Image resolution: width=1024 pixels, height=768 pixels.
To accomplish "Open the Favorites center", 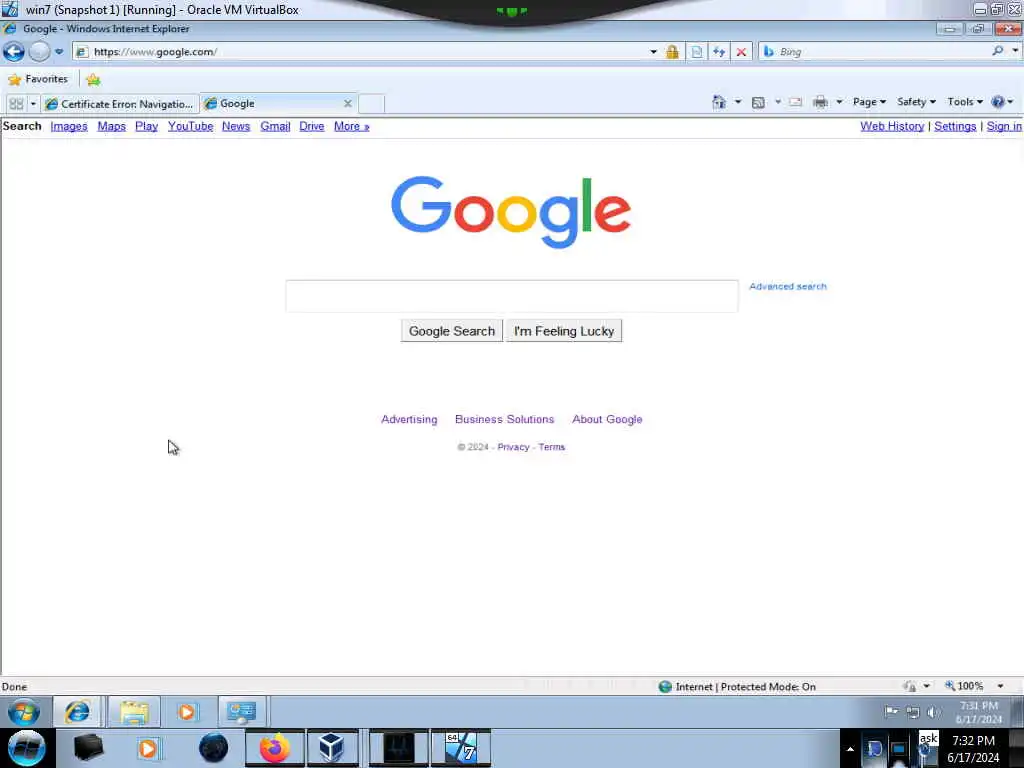I will coord(38,79).
